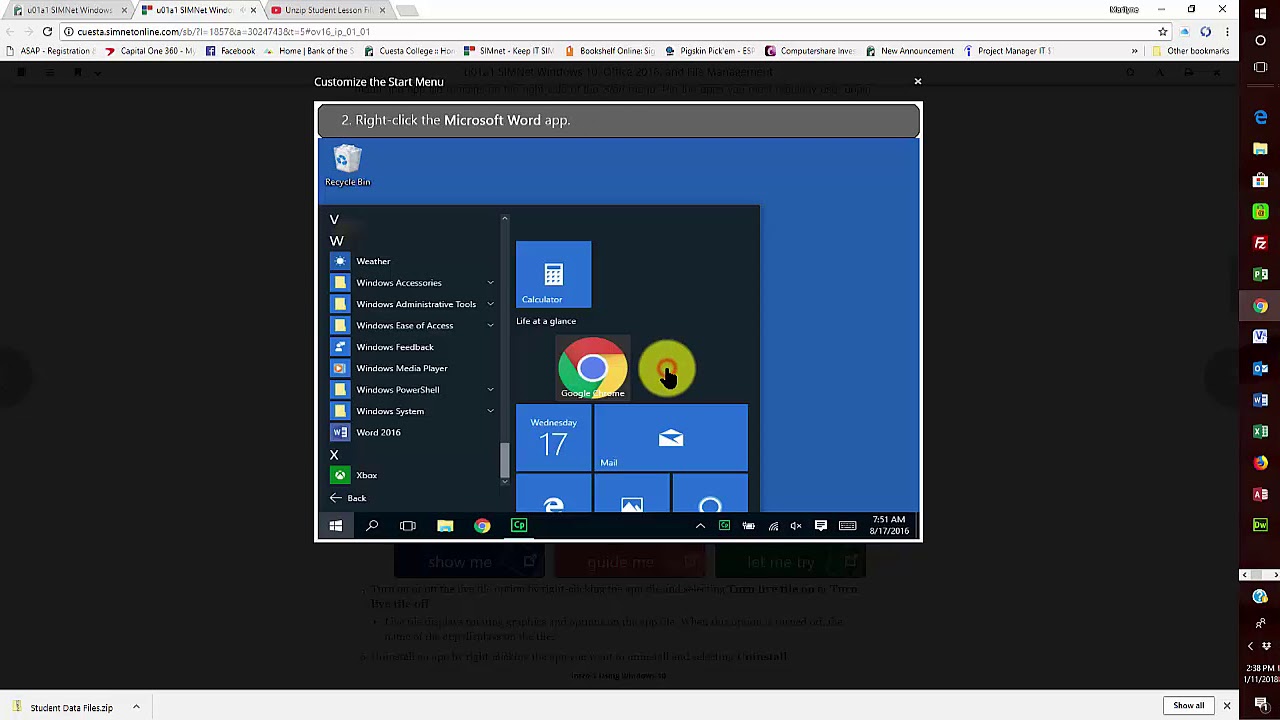Close the Customize the Start Menu overlay
This screenshot has height=720, width=1280.
click(917, 81)
